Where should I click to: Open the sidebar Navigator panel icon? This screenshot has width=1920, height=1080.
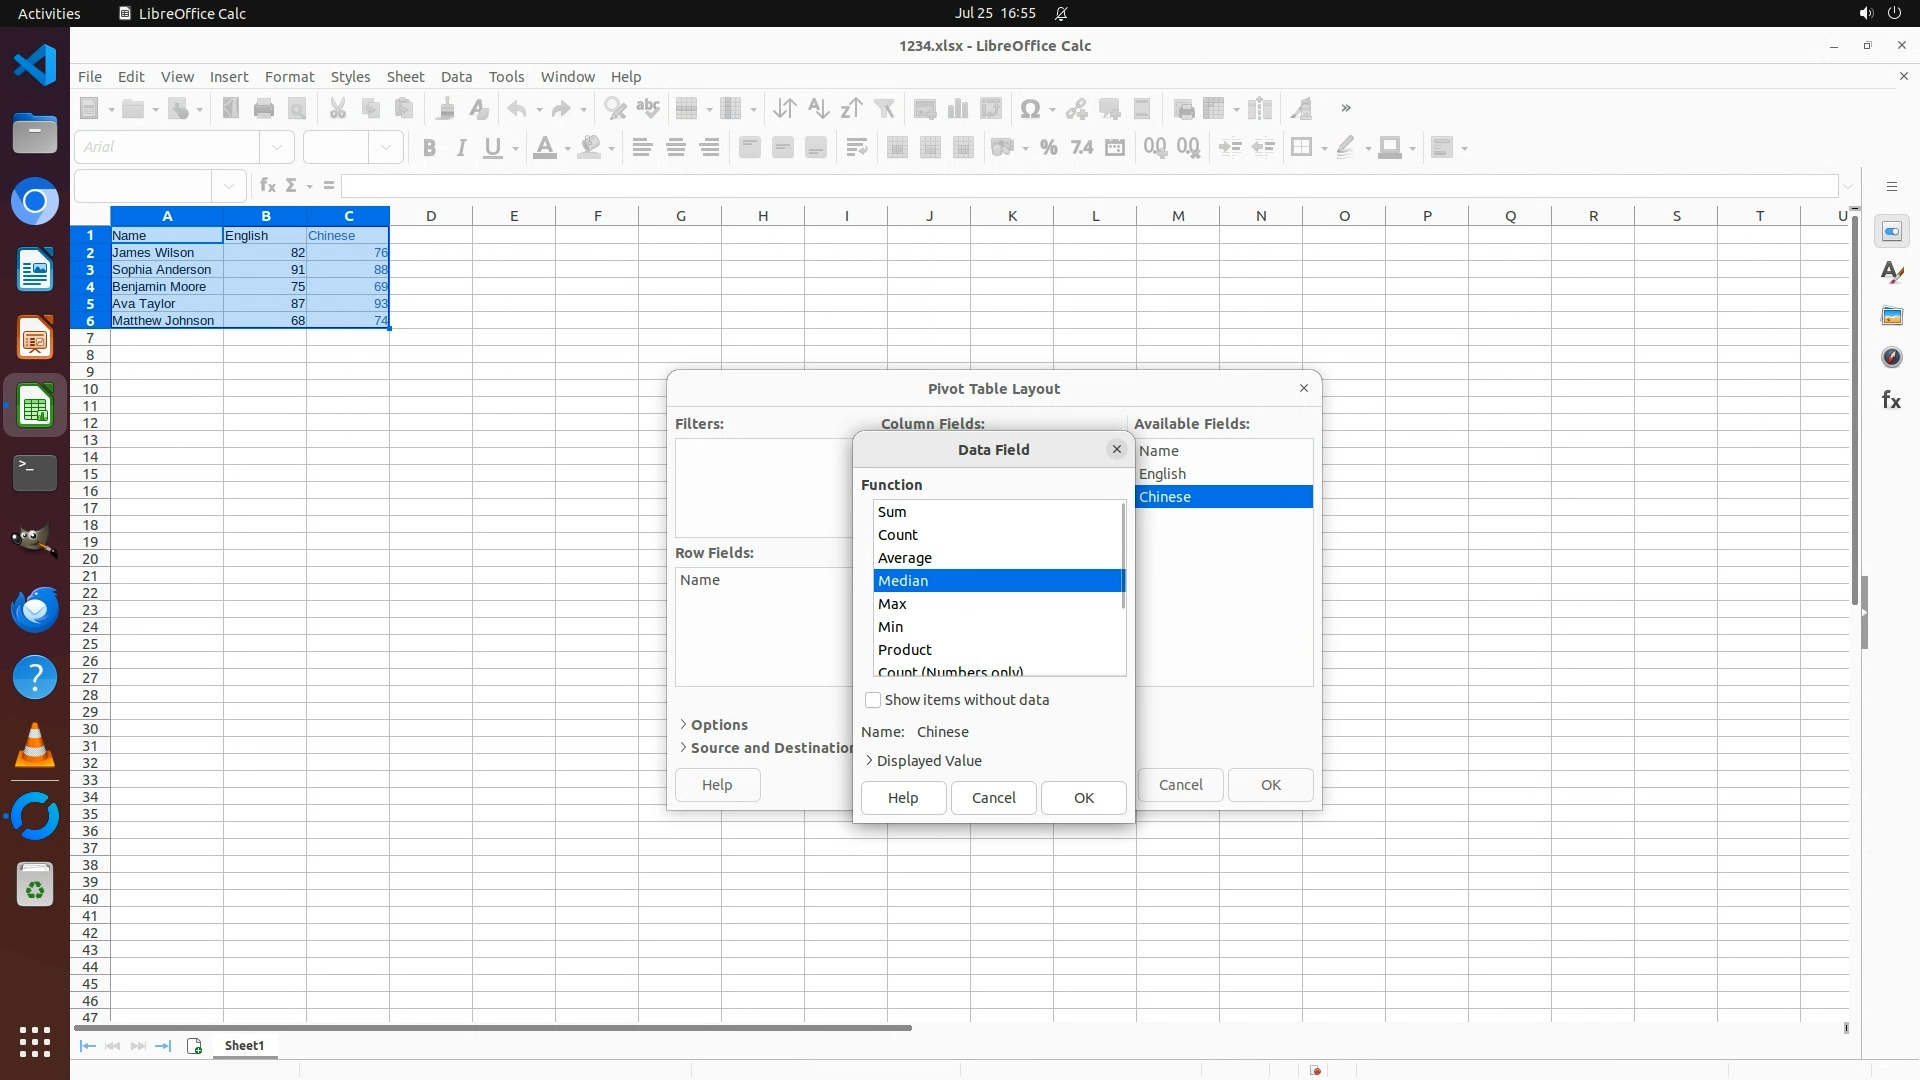1891,358
